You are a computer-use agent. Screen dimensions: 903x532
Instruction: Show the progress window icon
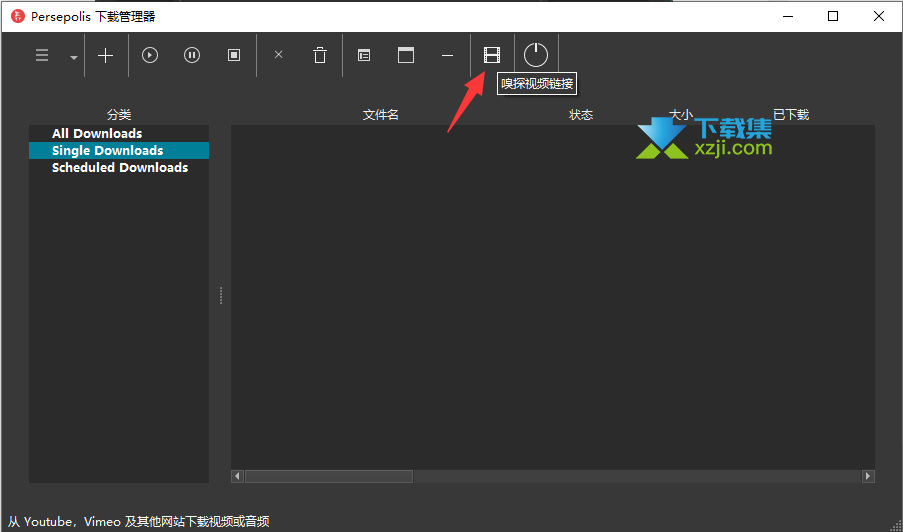pos(406,55)
